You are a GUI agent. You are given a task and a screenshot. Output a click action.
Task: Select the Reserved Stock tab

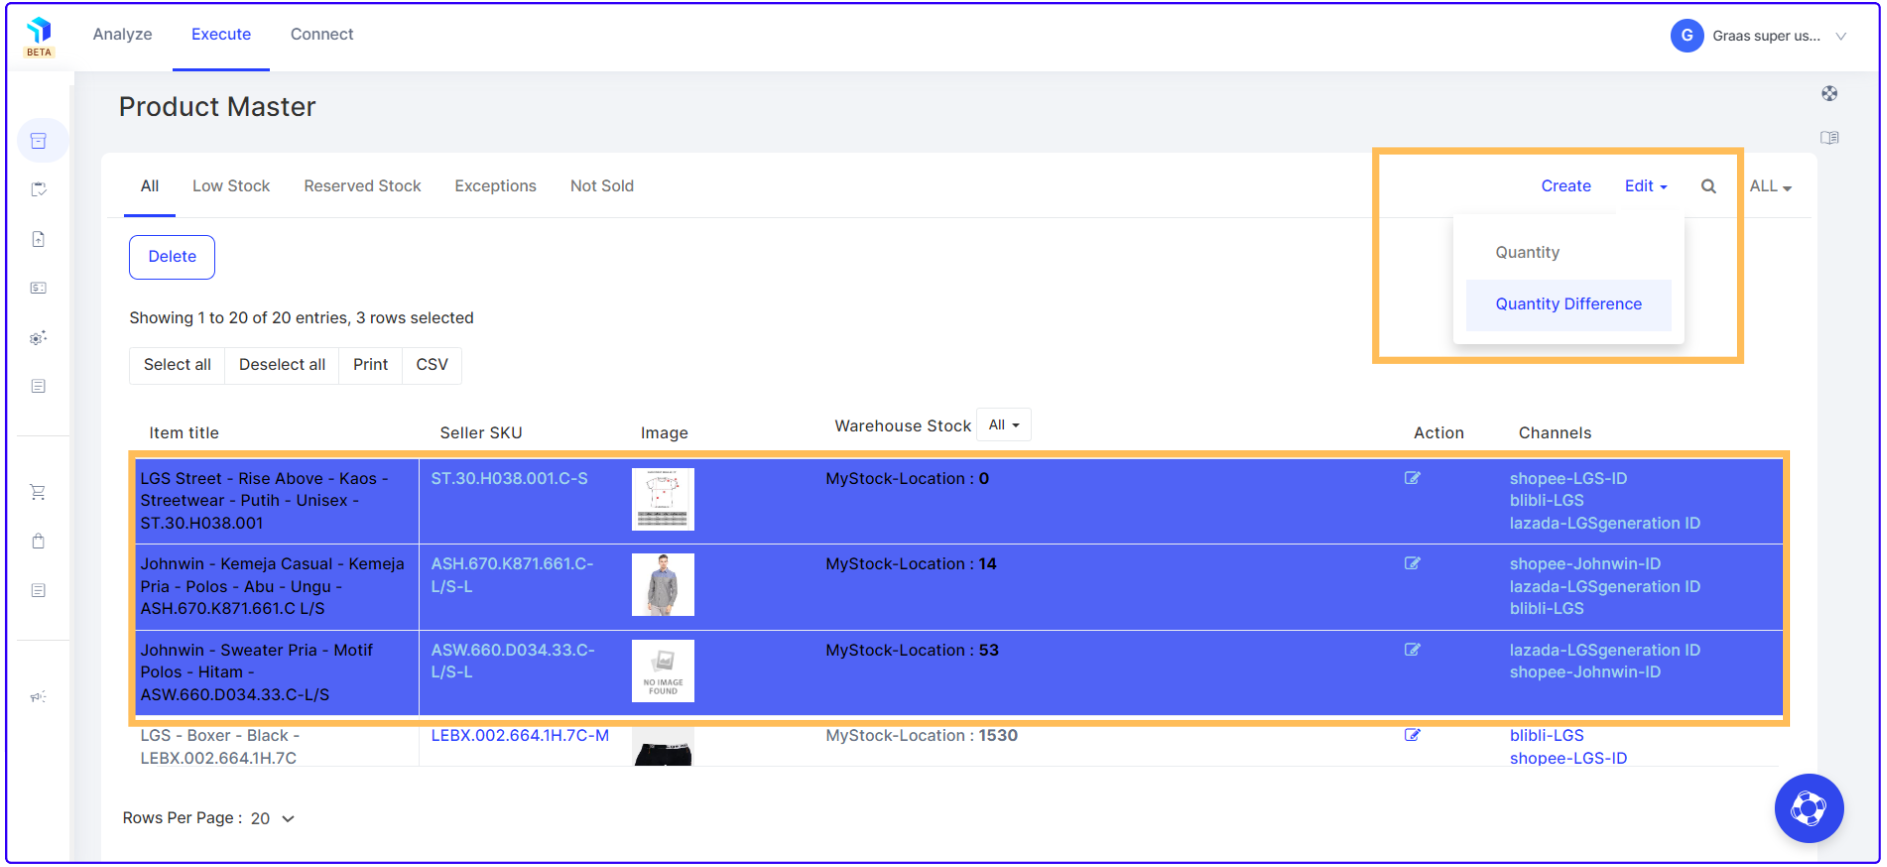tap(362, 186)
